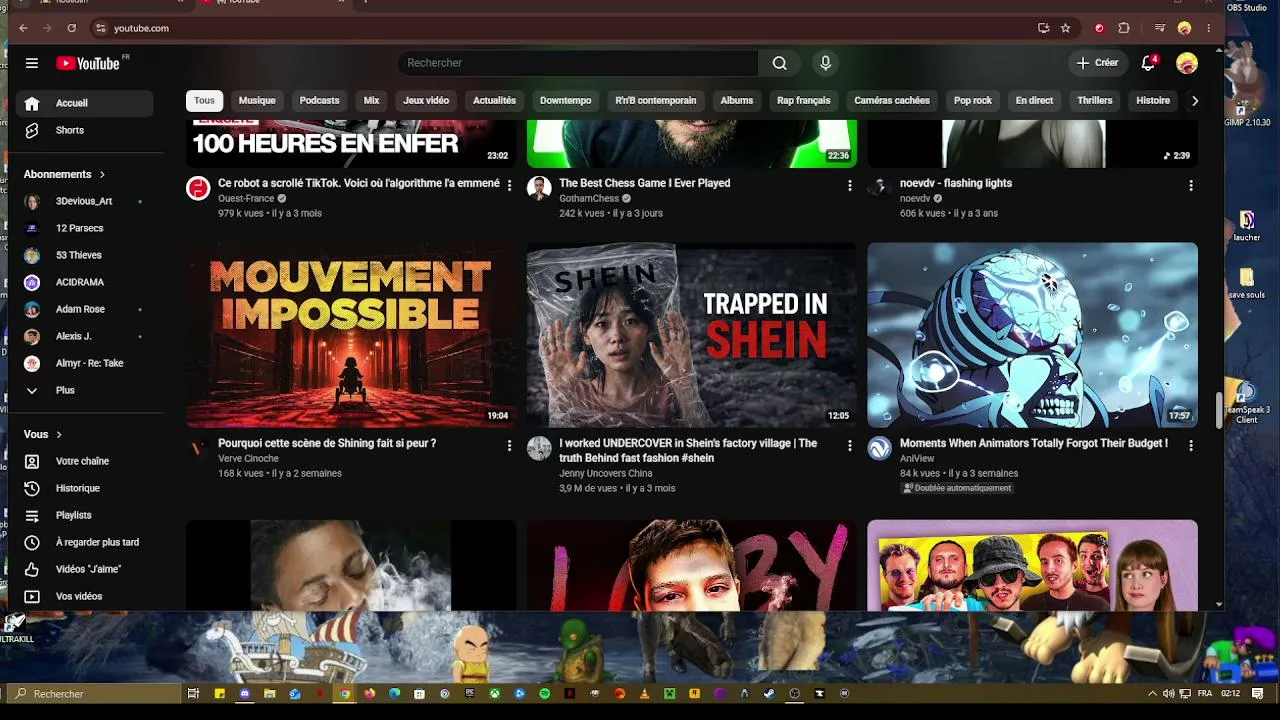Click the Chrome address bar
This screenshot has width=1280, height=720.
point(560,28)
